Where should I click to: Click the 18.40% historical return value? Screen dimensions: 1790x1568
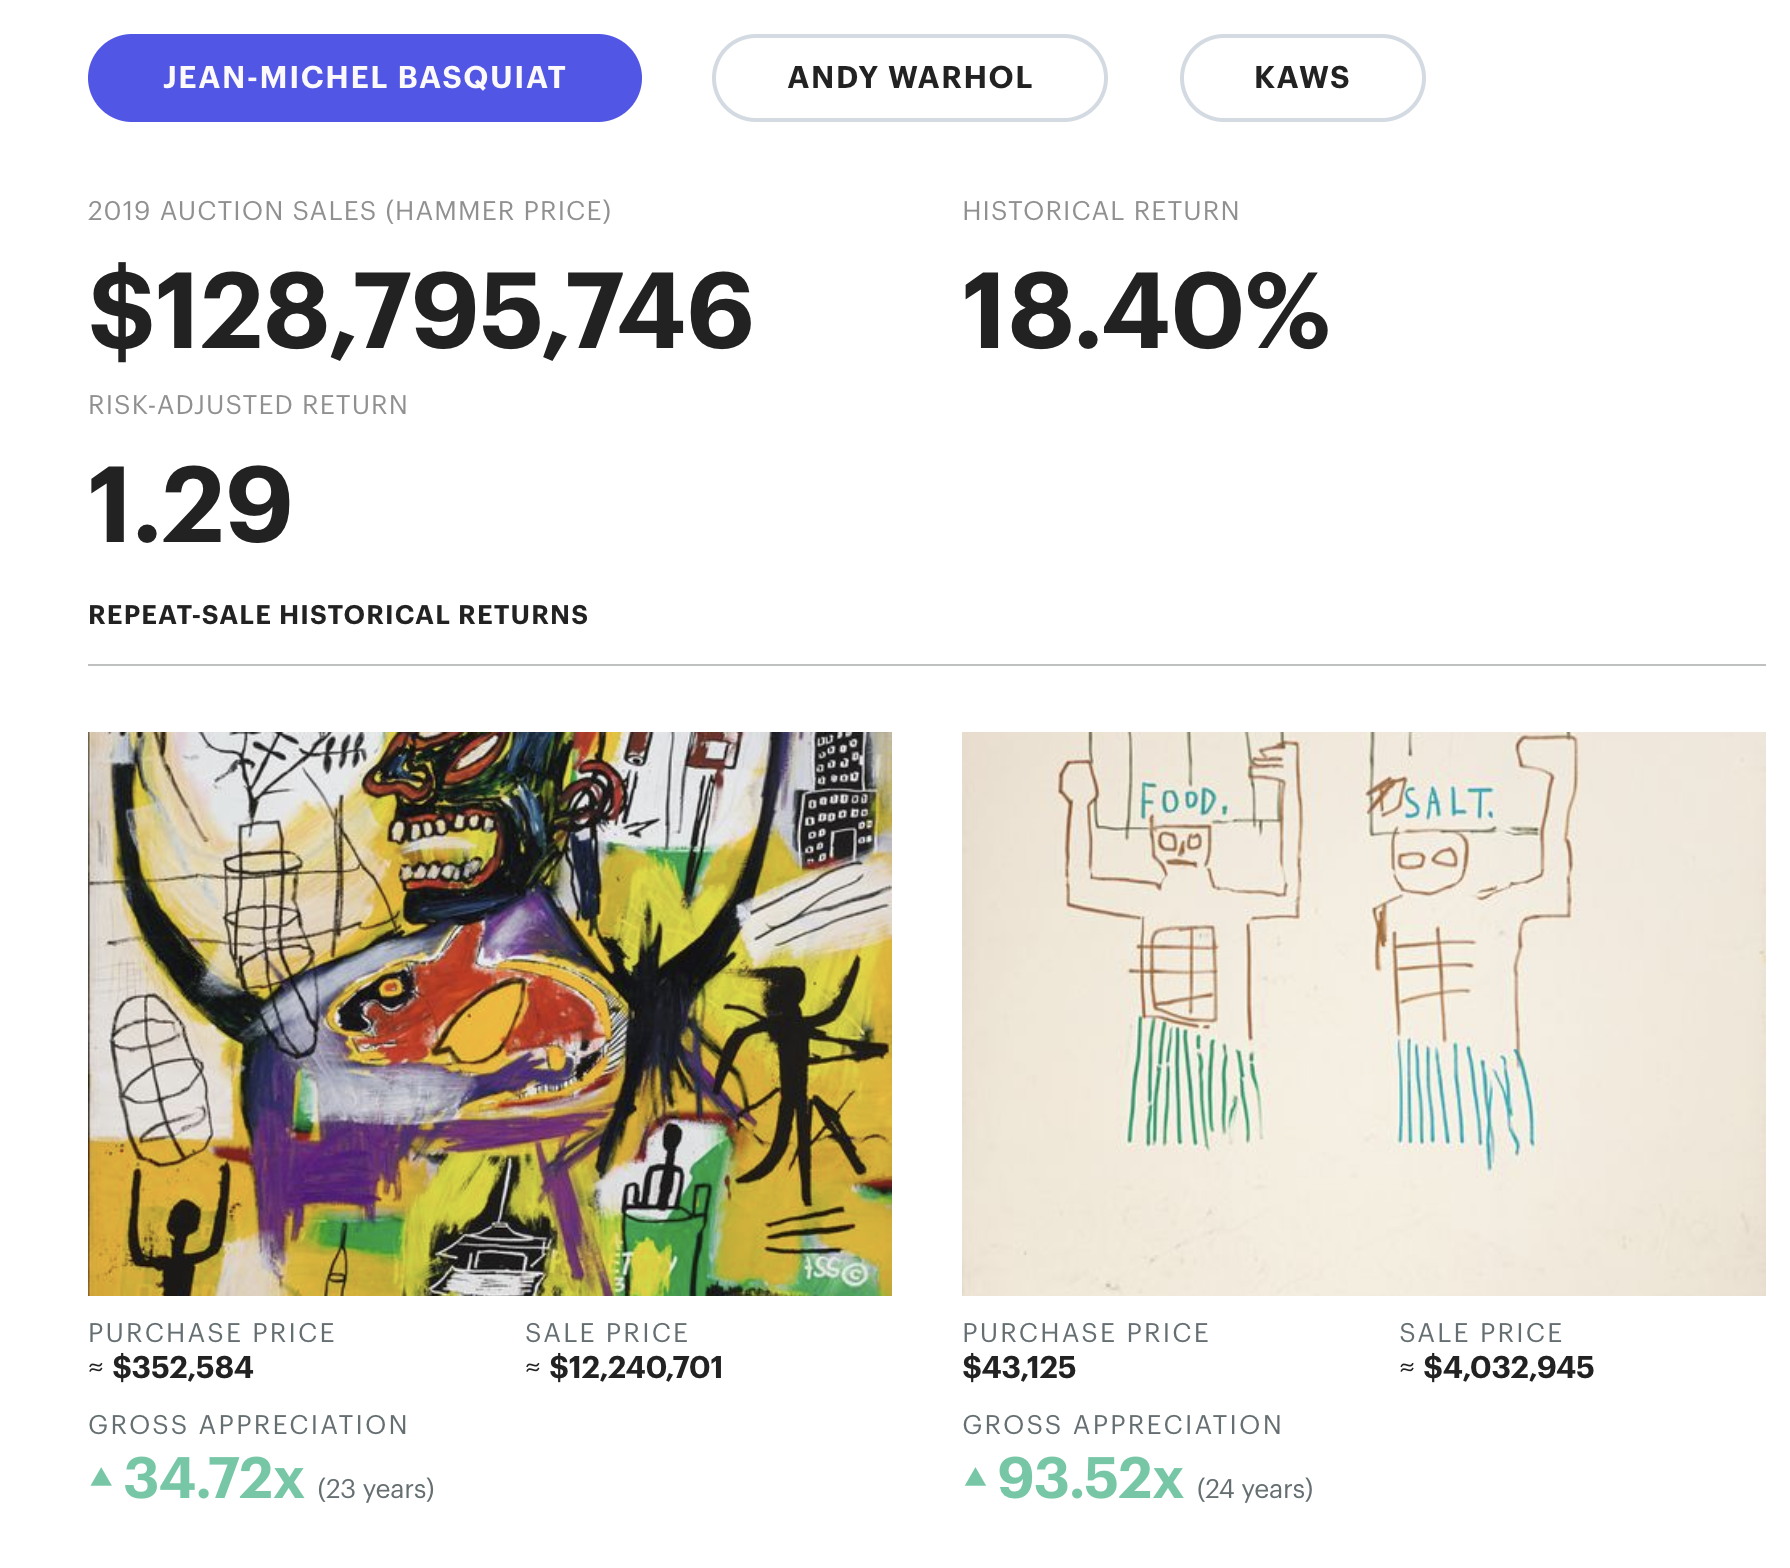click(1144, 311)
